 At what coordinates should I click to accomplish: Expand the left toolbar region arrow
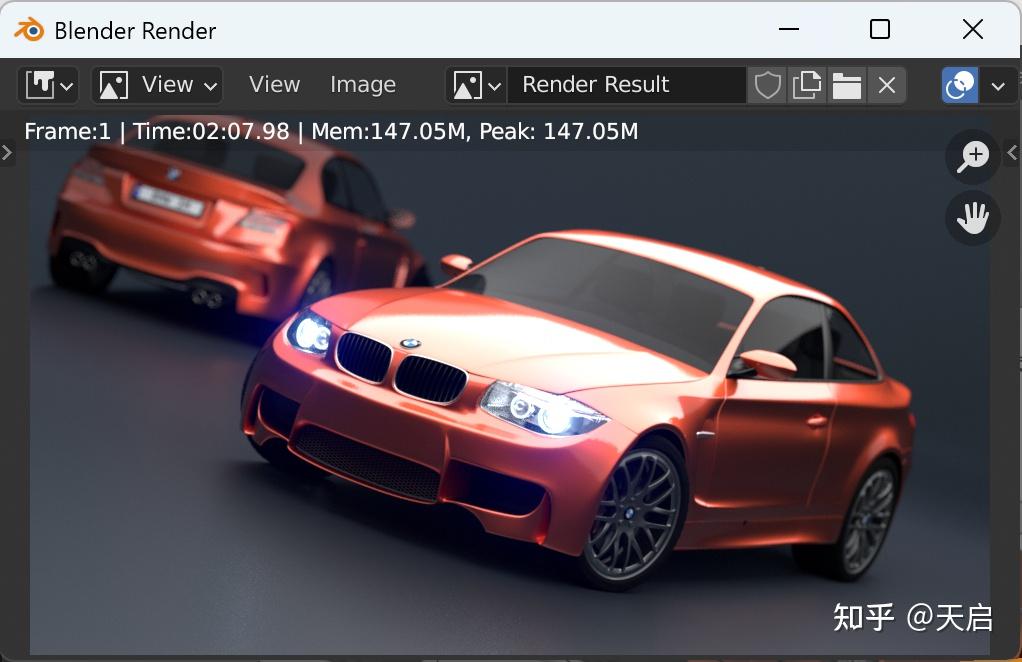7,152
